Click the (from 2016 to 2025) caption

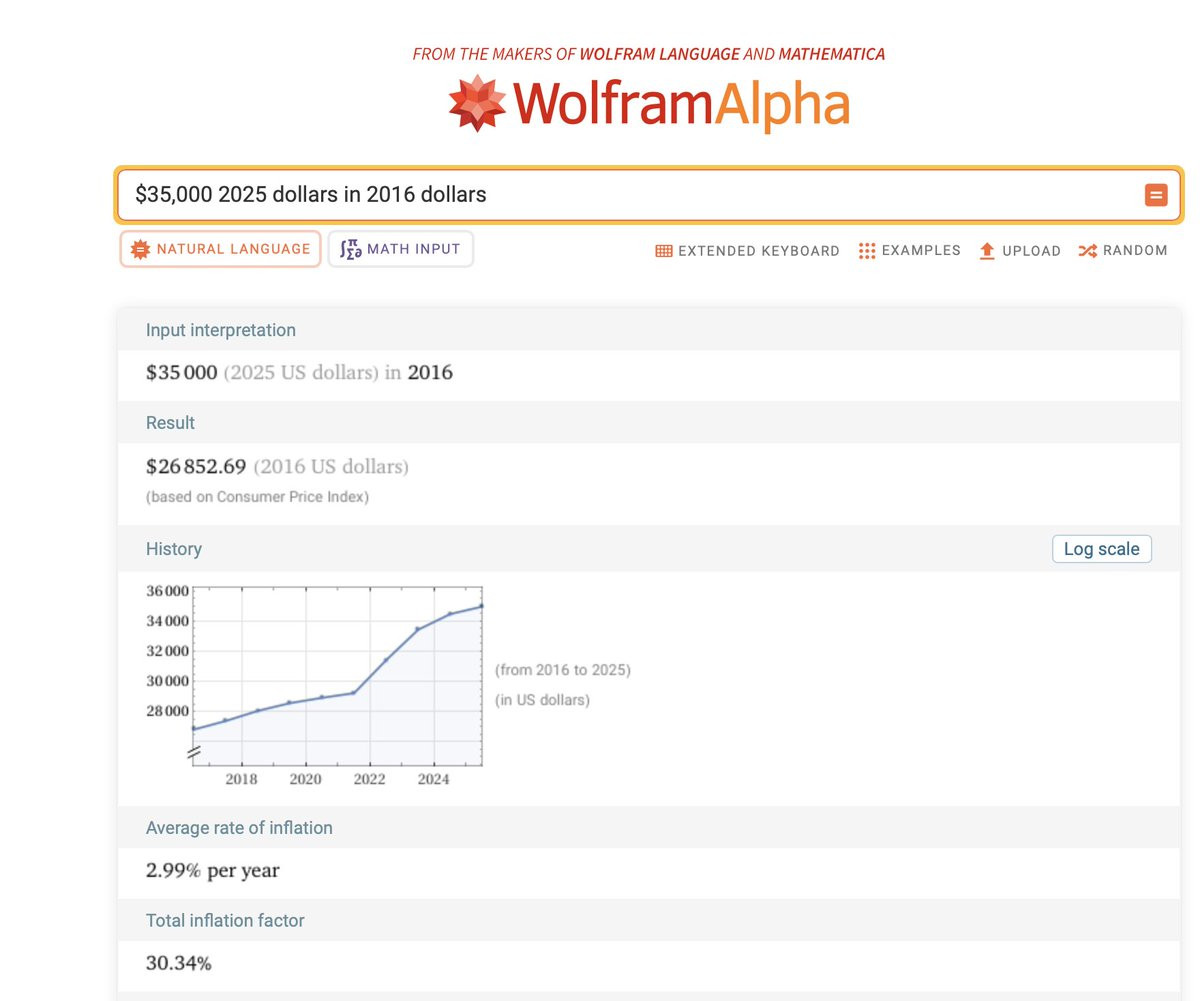(x=563, y=670)
